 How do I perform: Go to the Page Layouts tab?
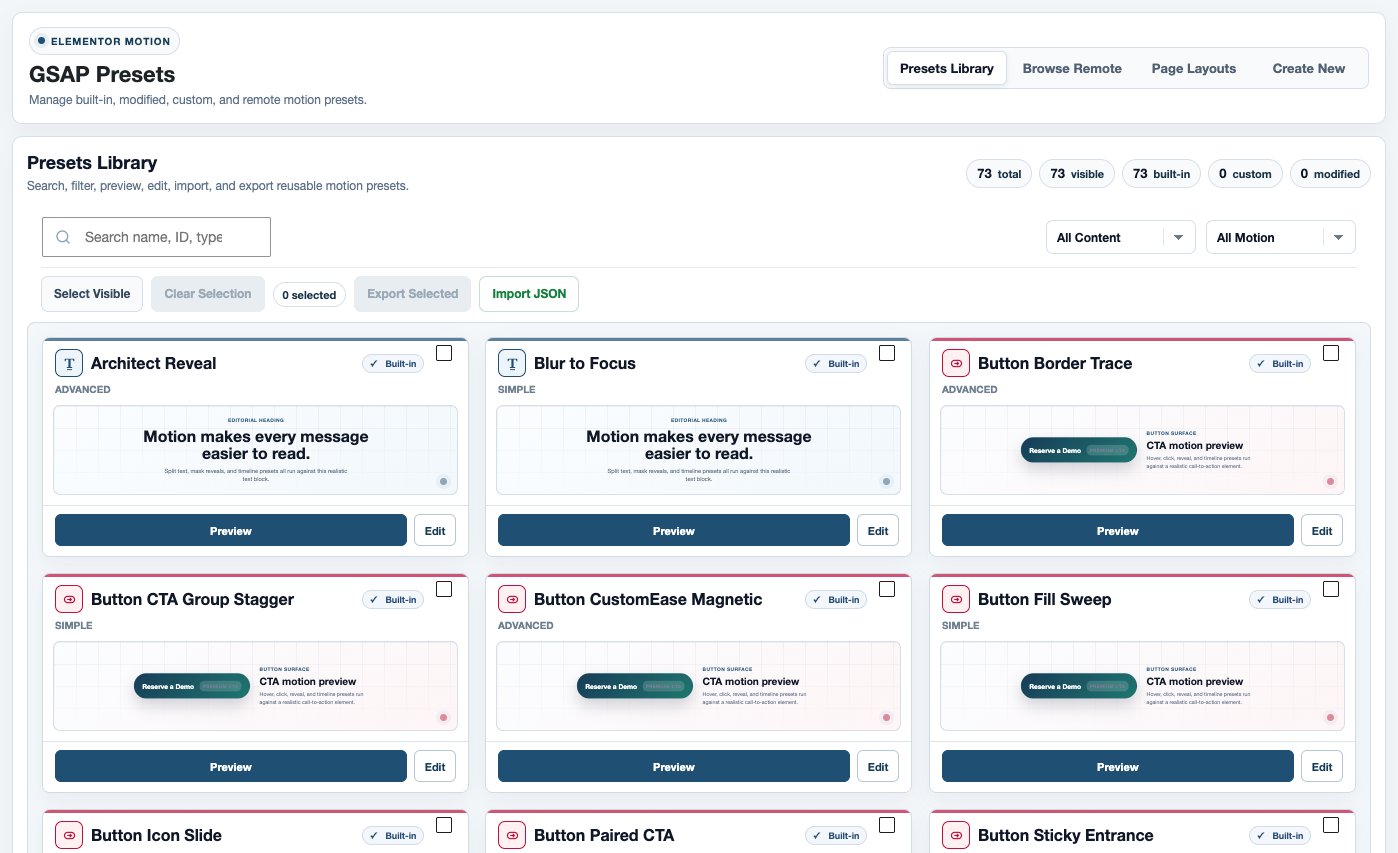pos(1194,68)
